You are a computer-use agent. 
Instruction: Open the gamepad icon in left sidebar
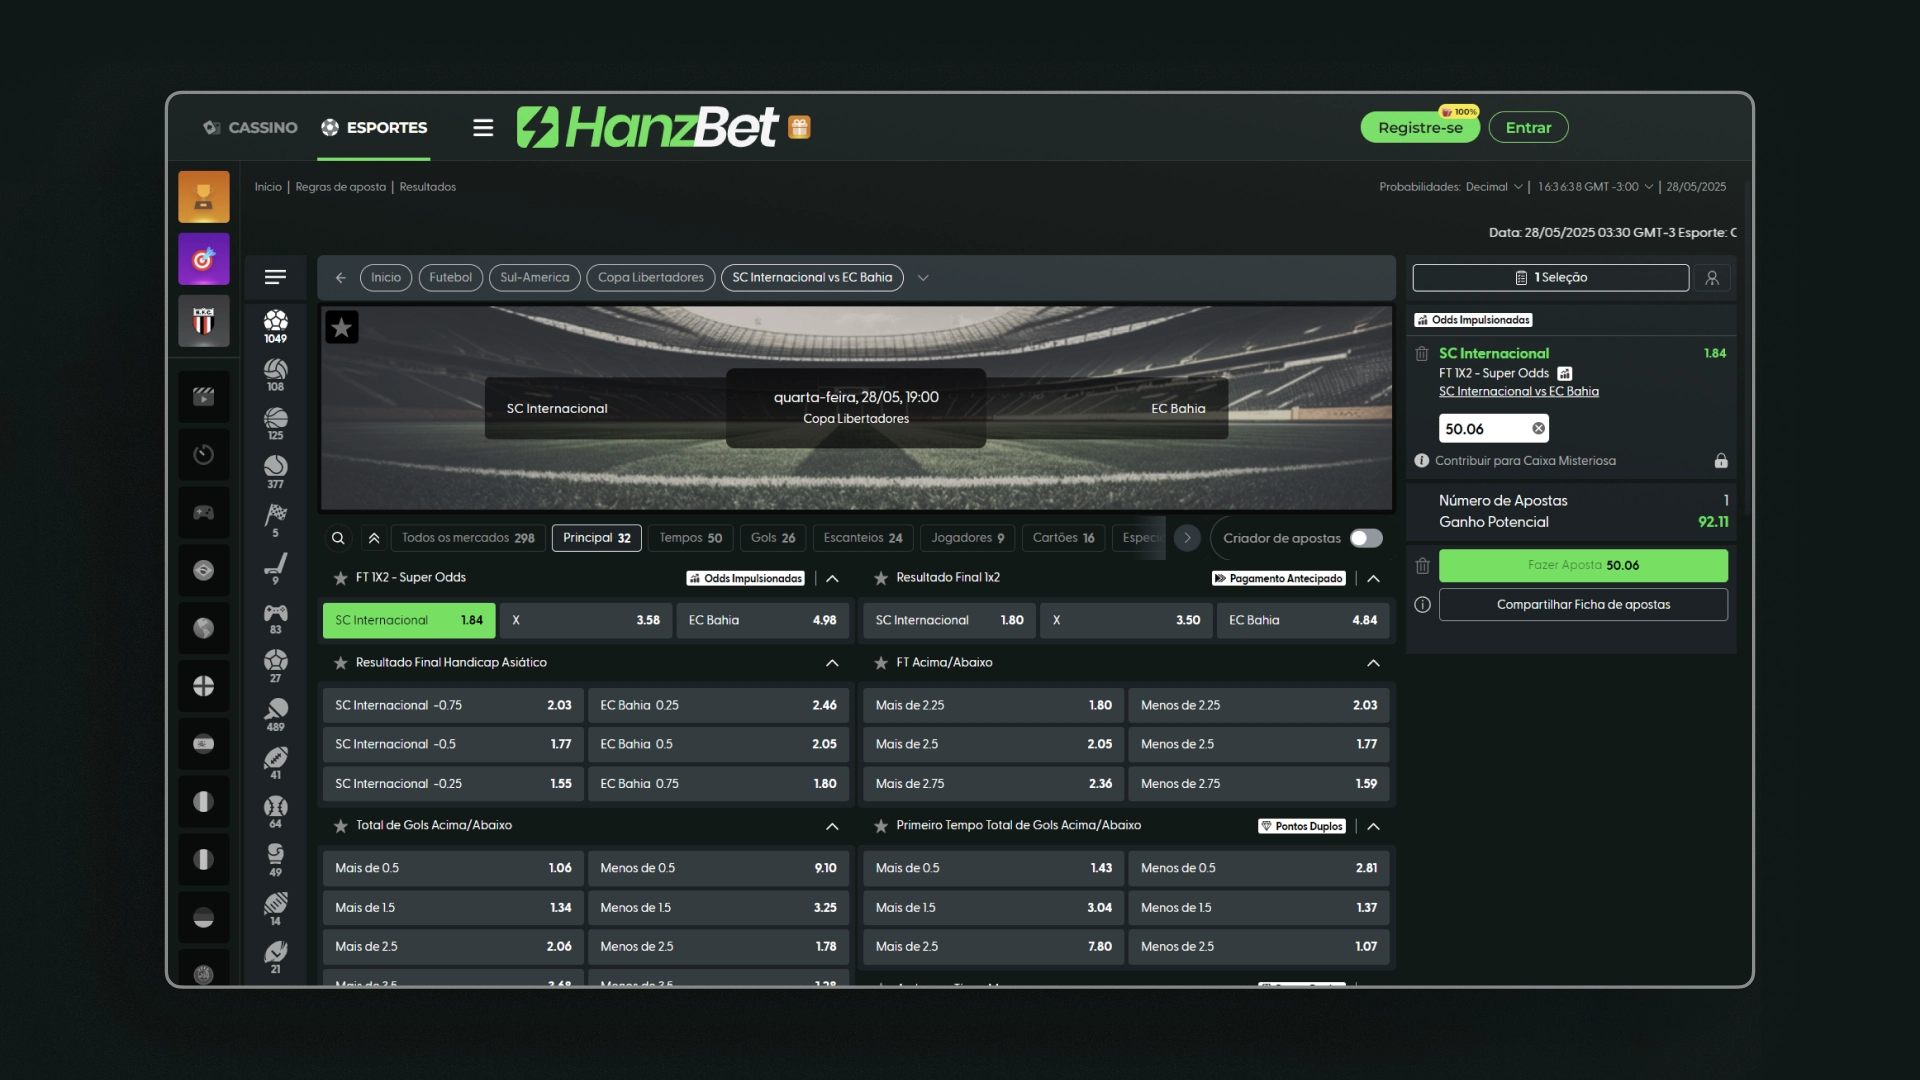pyautogui.click(x=204, y=512)
